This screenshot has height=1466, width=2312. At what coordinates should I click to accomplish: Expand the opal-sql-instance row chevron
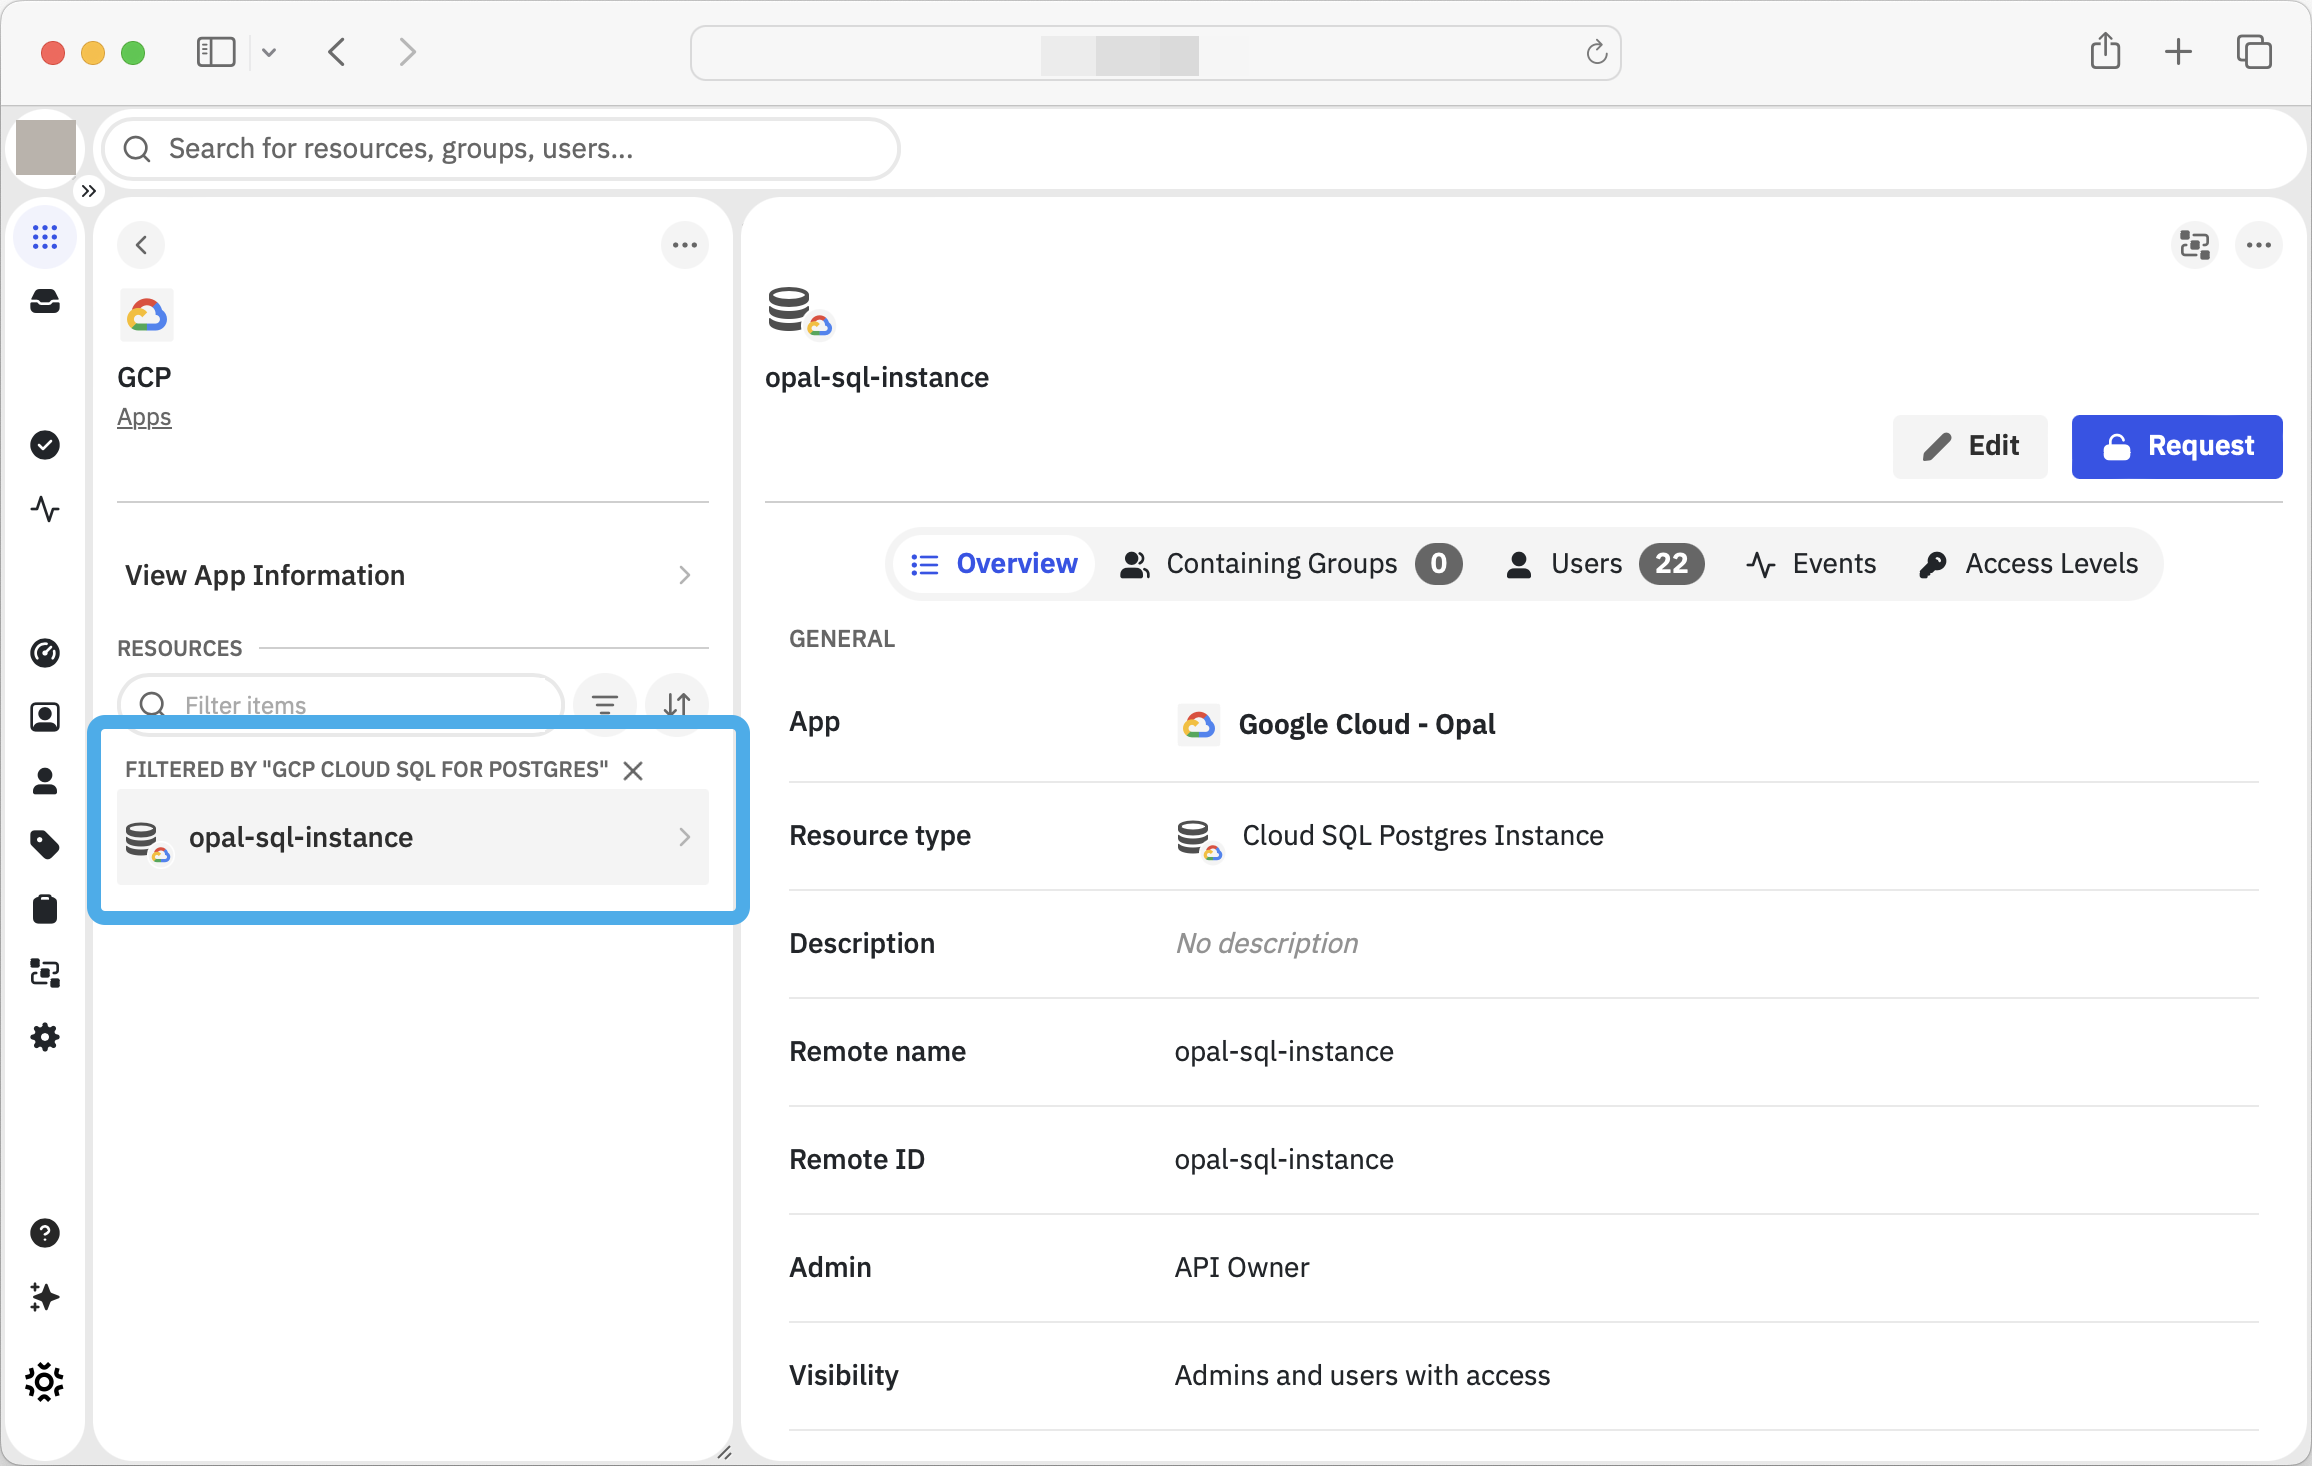(x=685, y=837)
